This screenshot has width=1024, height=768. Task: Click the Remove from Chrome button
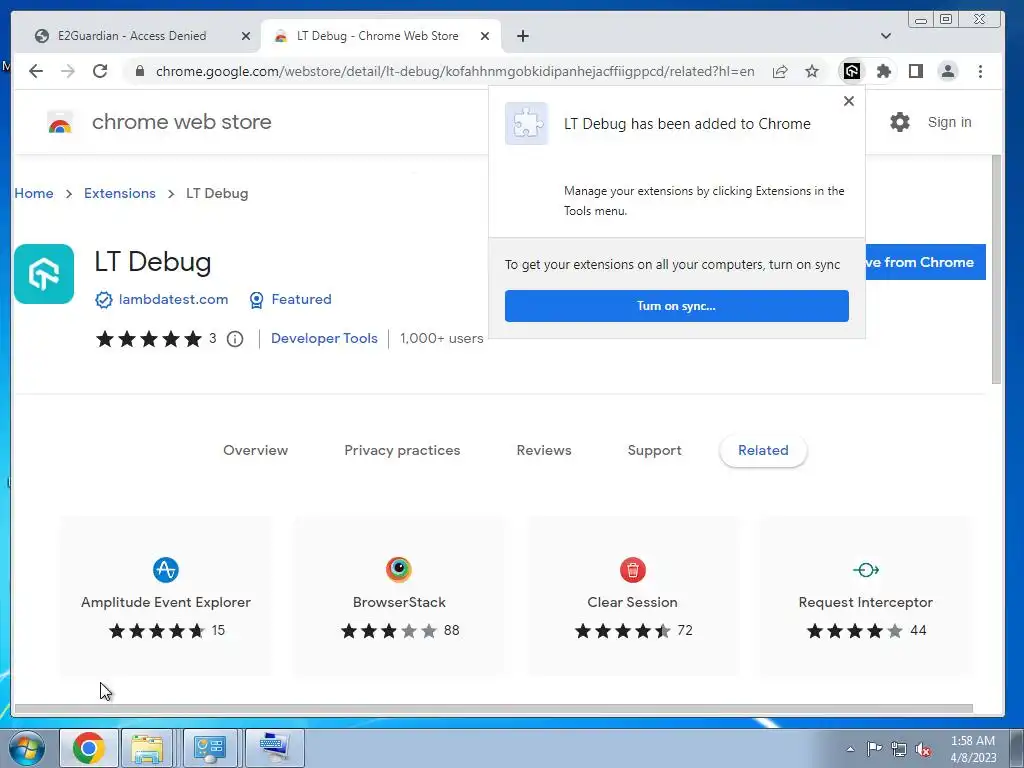(925, 262)
